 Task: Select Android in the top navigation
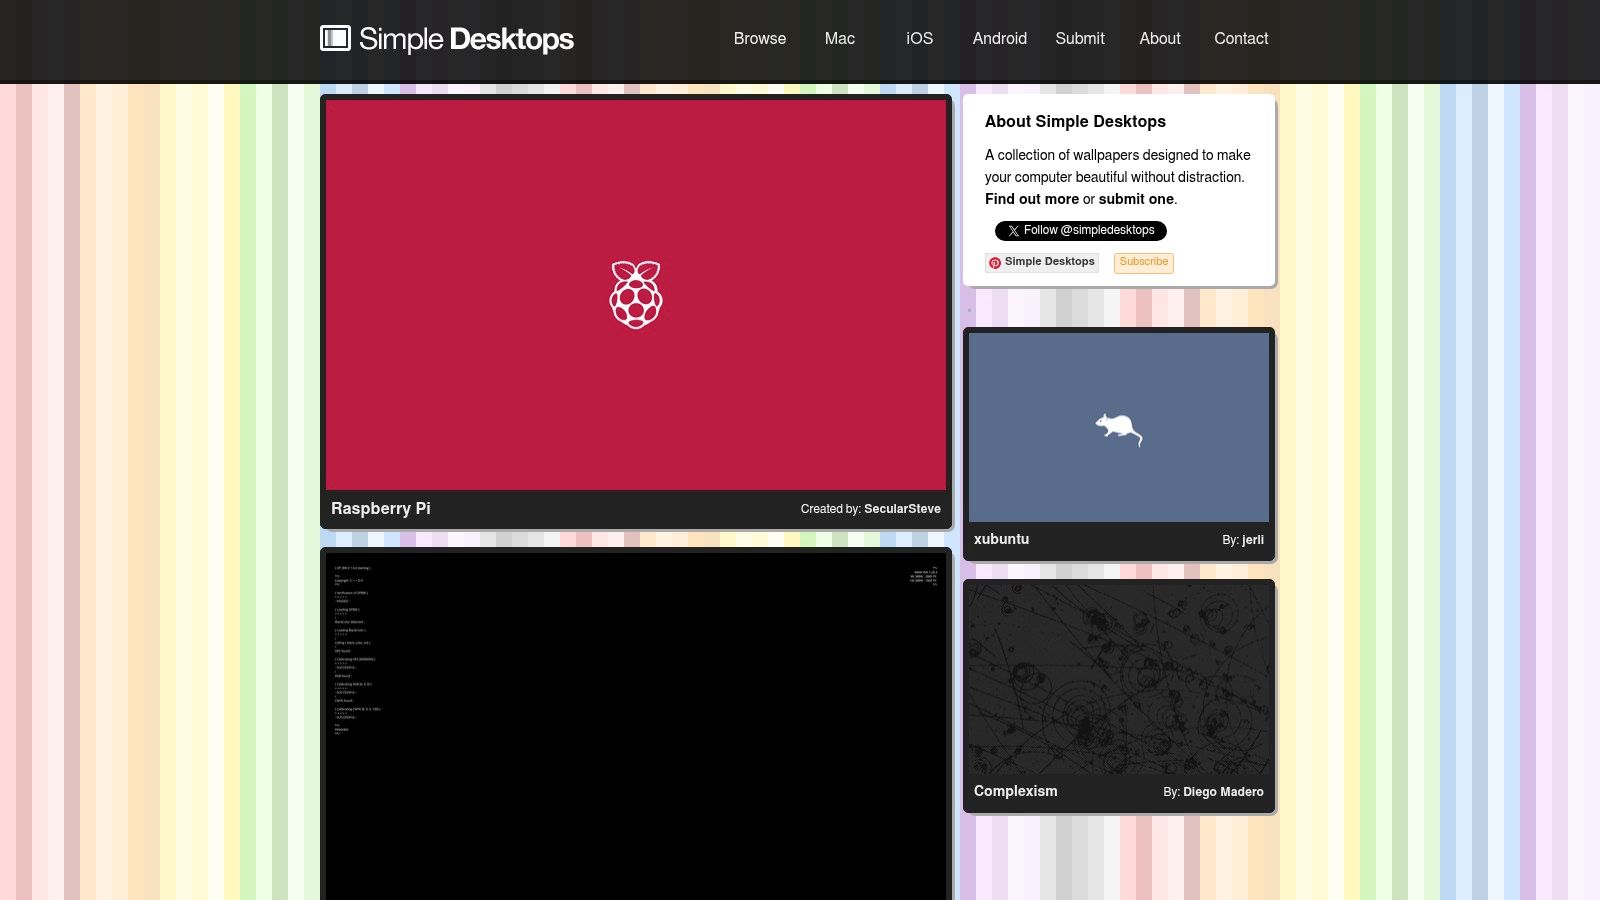pyautogui.click(x=1000, y=38)
